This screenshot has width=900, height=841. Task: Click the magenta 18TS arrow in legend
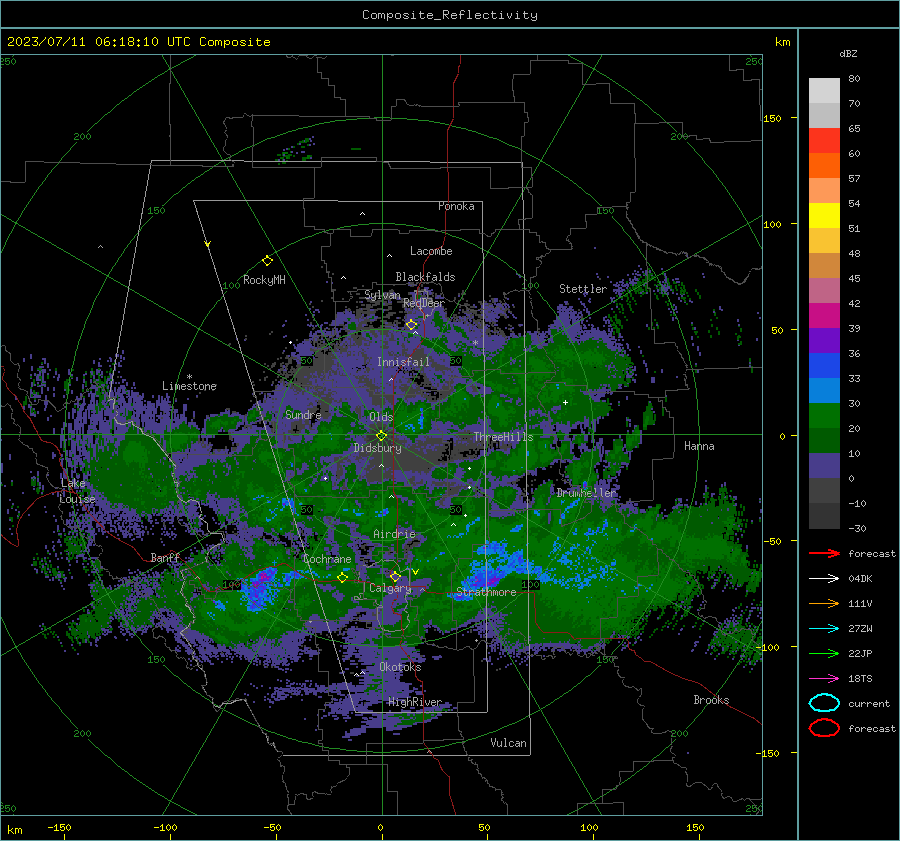pyautogui.click(x=824, y=679)
